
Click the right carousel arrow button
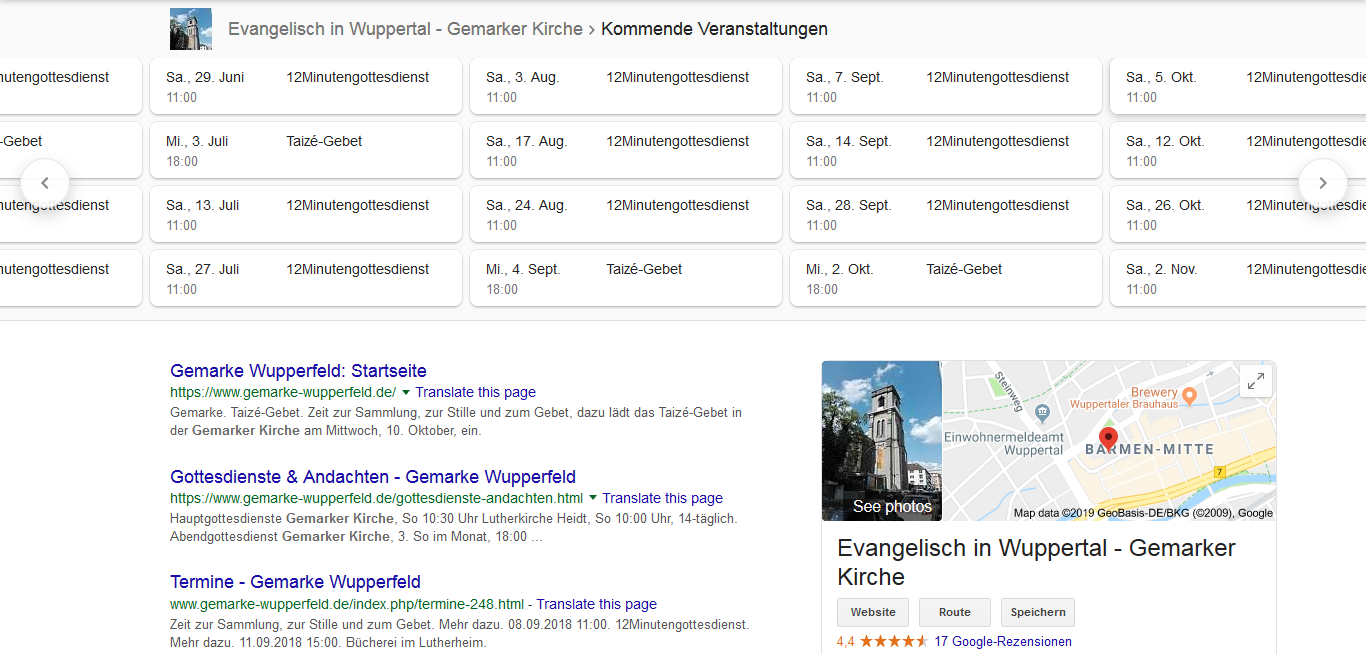(1322, 183)
